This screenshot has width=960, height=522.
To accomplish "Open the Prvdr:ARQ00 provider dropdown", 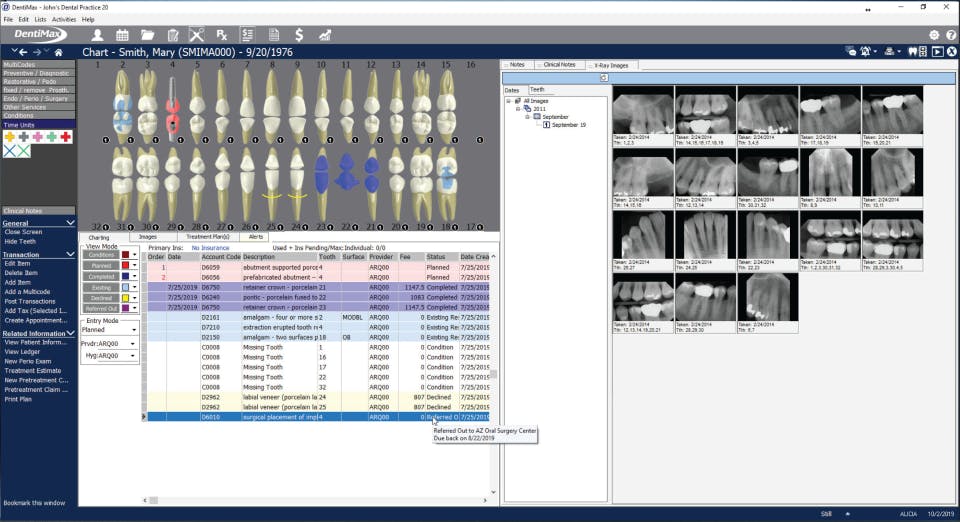I will point(108,343).
